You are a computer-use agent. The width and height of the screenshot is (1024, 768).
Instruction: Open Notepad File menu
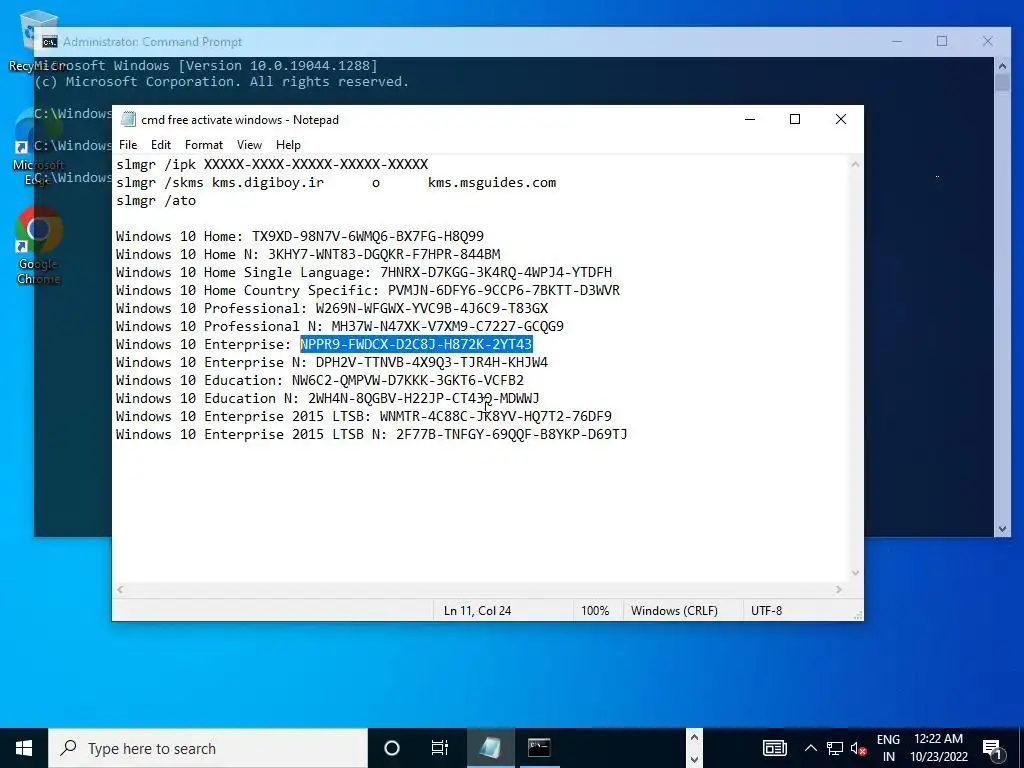tap(128, 145)
